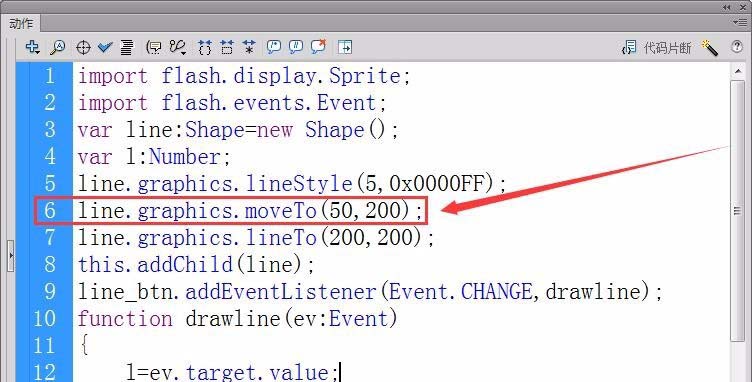Click the opening brace on line 11
752x382 pixels.
pos(84,345)
